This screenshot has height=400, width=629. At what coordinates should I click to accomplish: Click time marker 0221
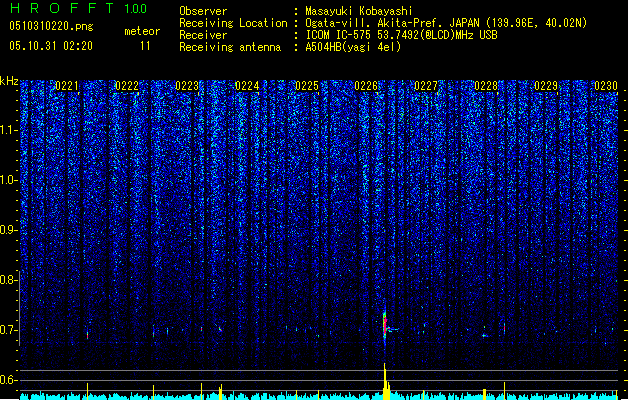coord(67,86)
